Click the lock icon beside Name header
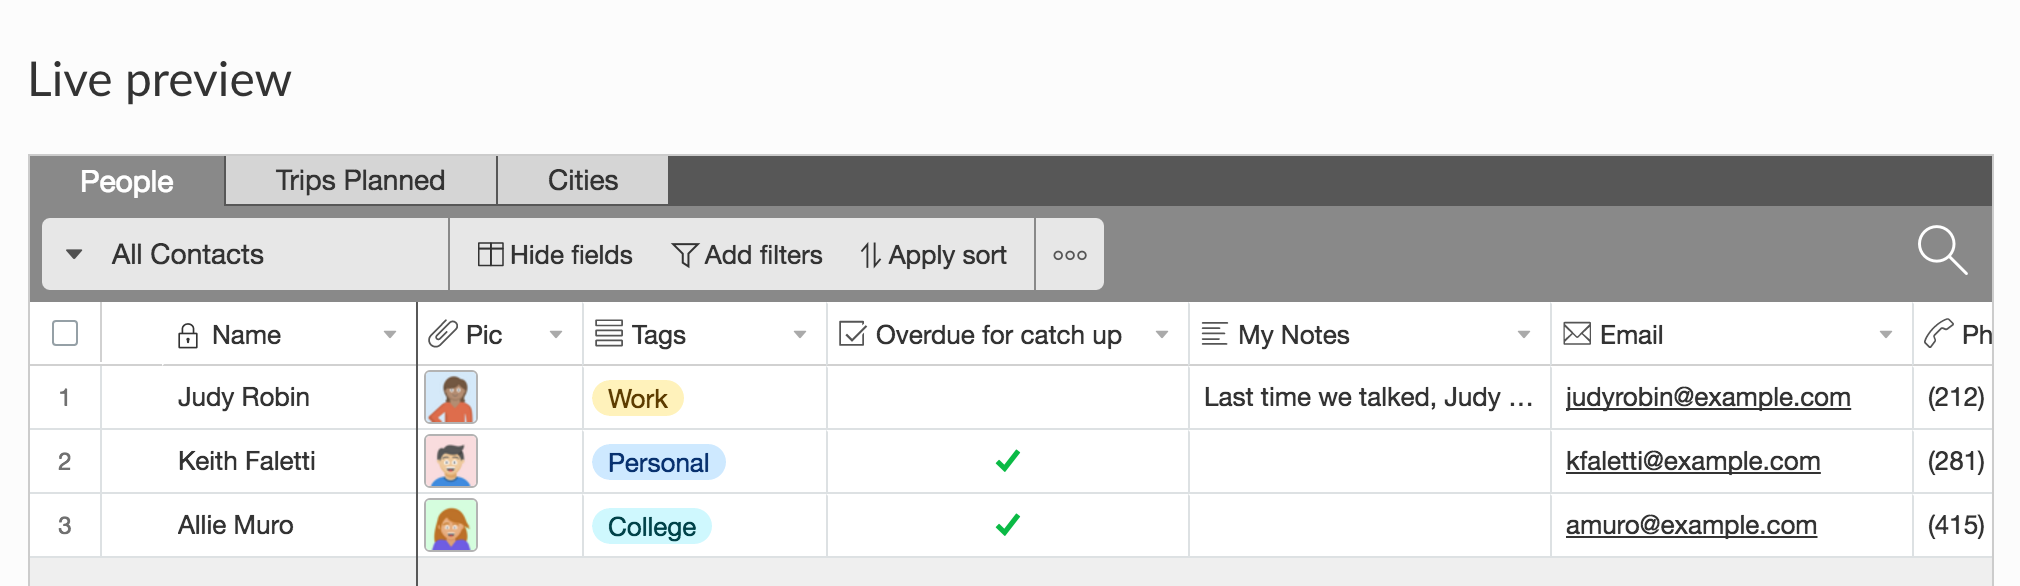 187,335
